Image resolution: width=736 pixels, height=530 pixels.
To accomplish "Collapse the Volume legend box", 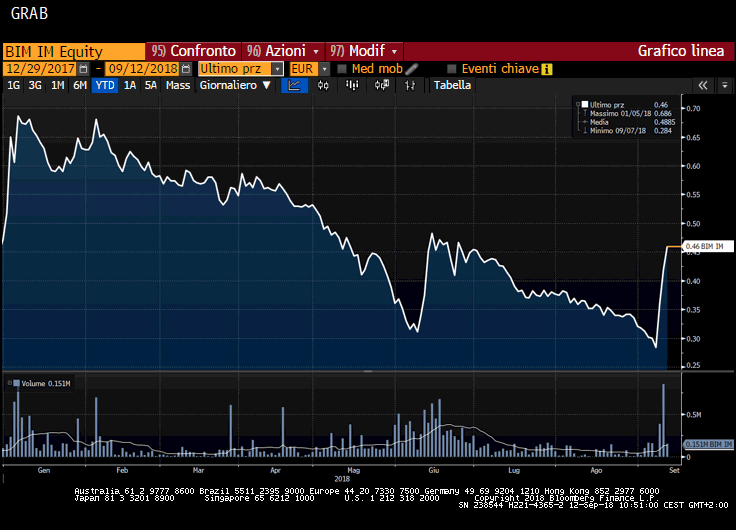I will tap(9, 383).
